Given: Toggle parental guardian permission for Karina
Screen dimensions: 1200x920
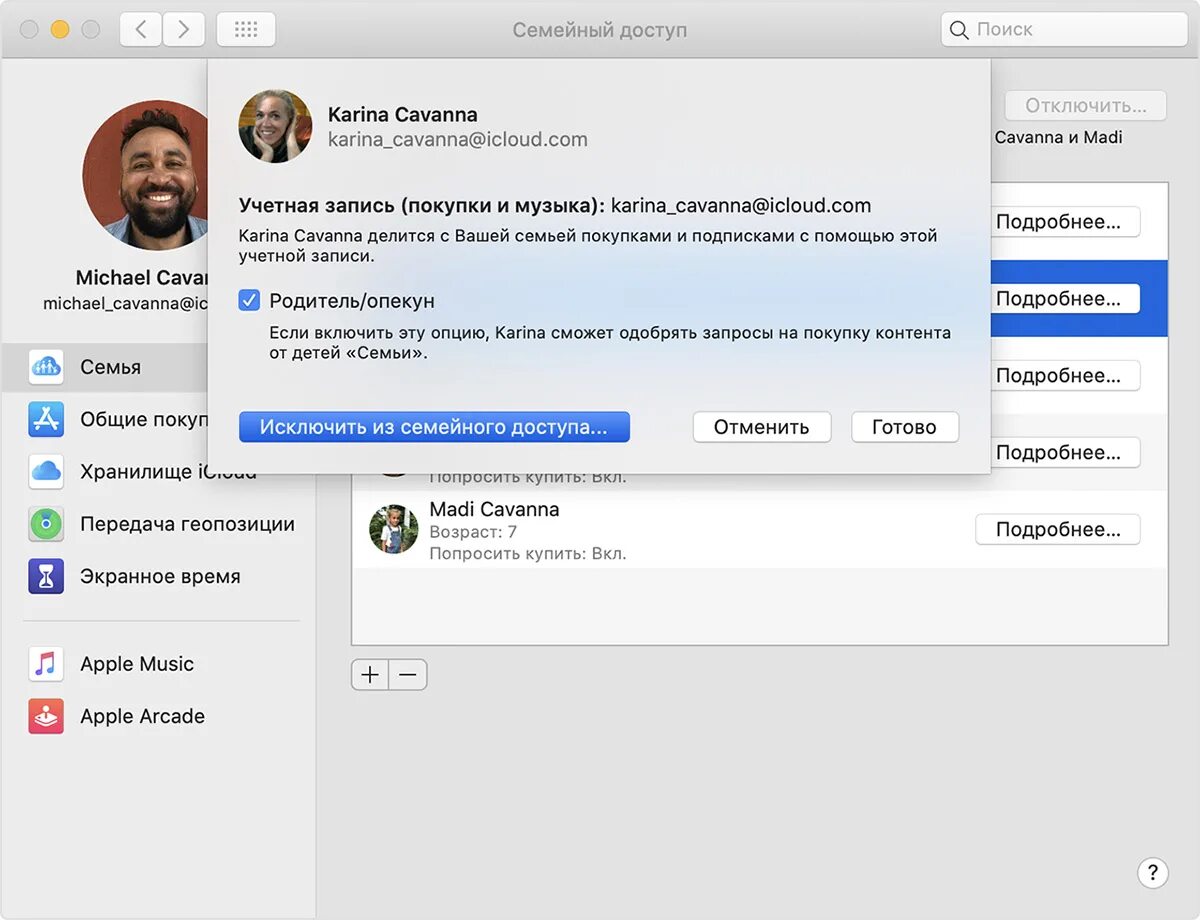Looking at the screenshot, I should point(248,299).
